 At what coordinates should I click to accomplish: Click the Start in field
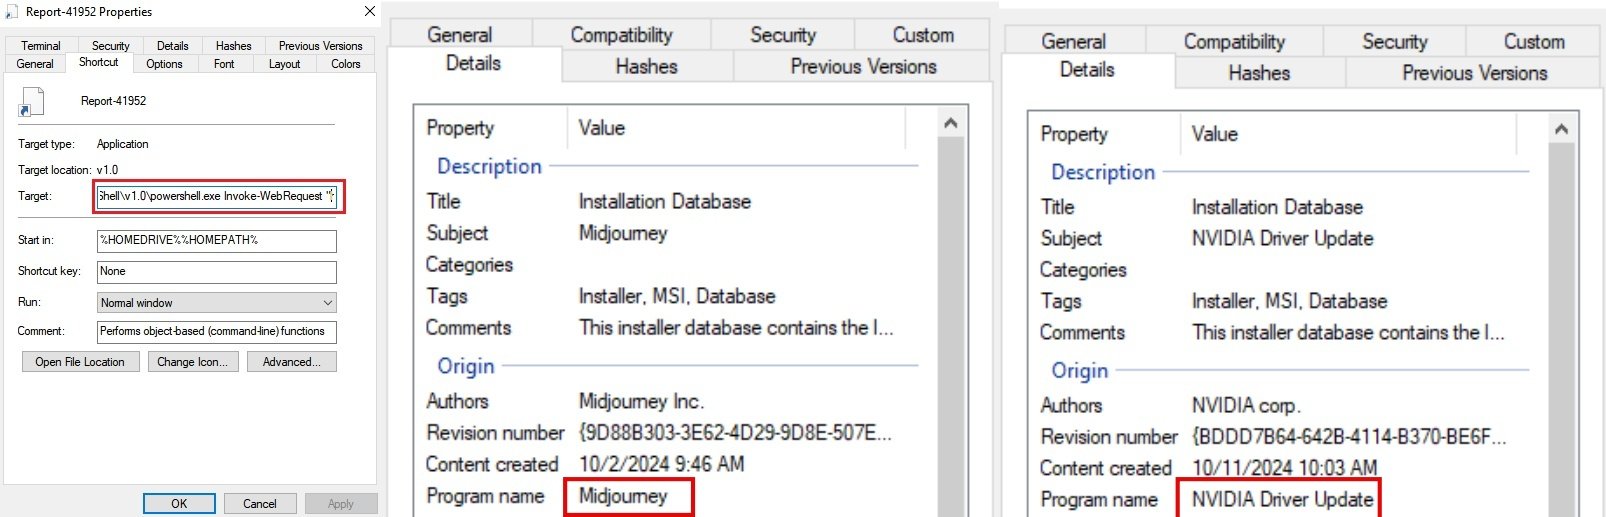click(217, 240)
